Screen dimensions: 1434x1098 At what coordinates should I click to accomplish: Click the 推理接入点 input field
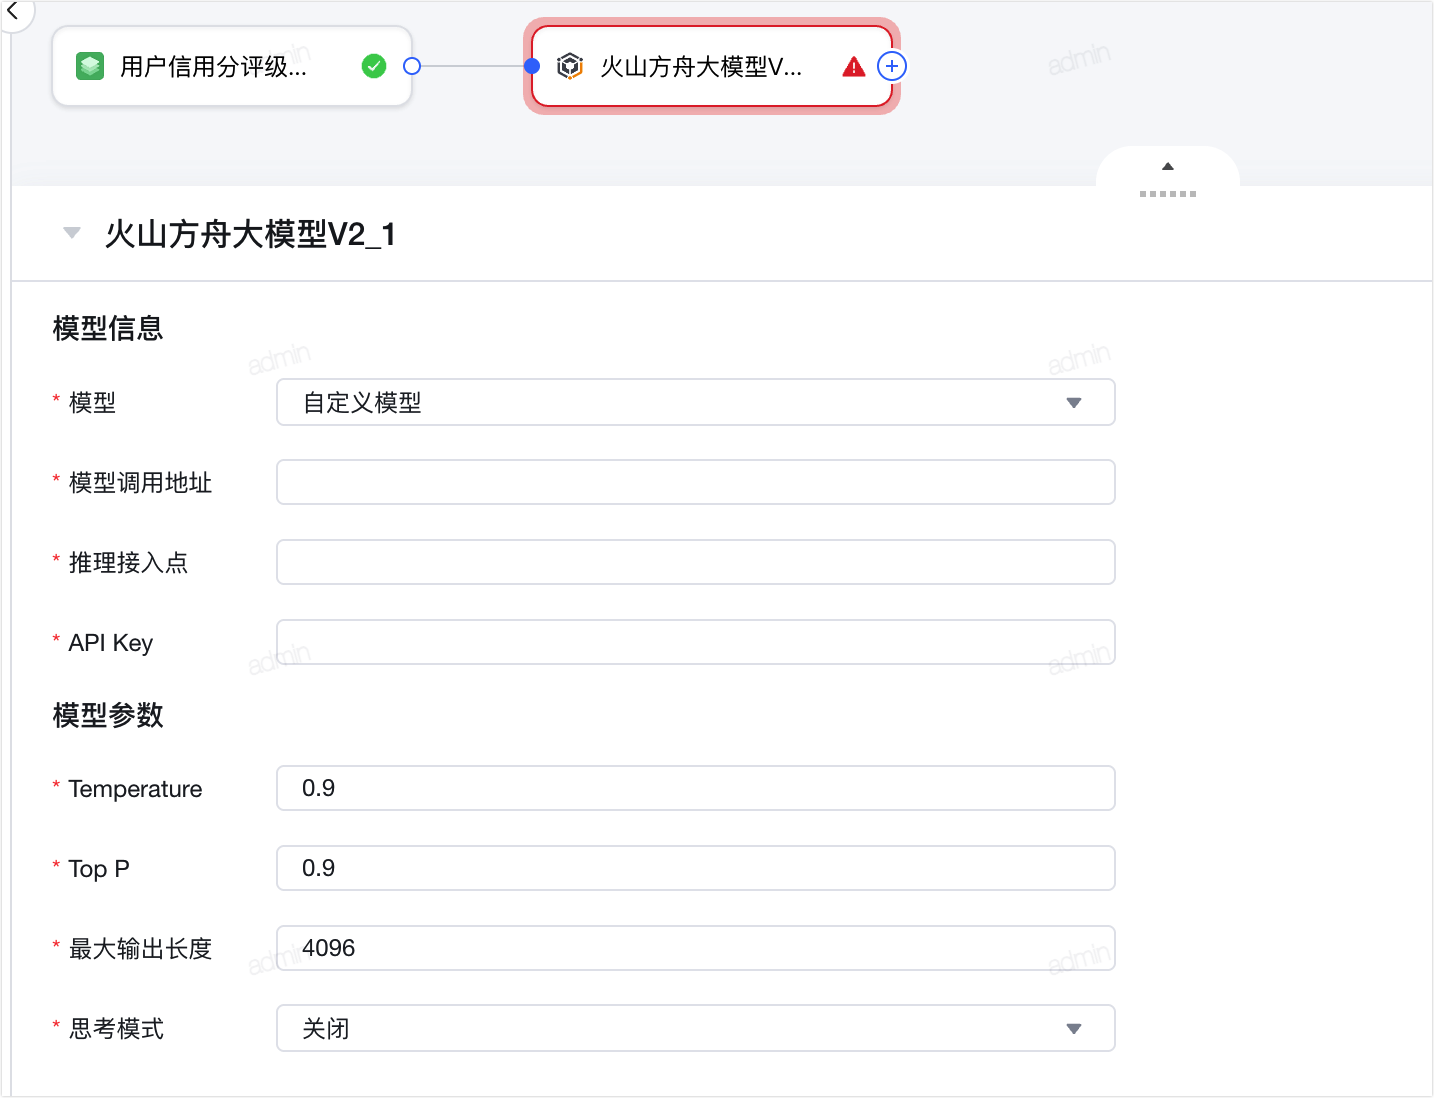(696, 562)
